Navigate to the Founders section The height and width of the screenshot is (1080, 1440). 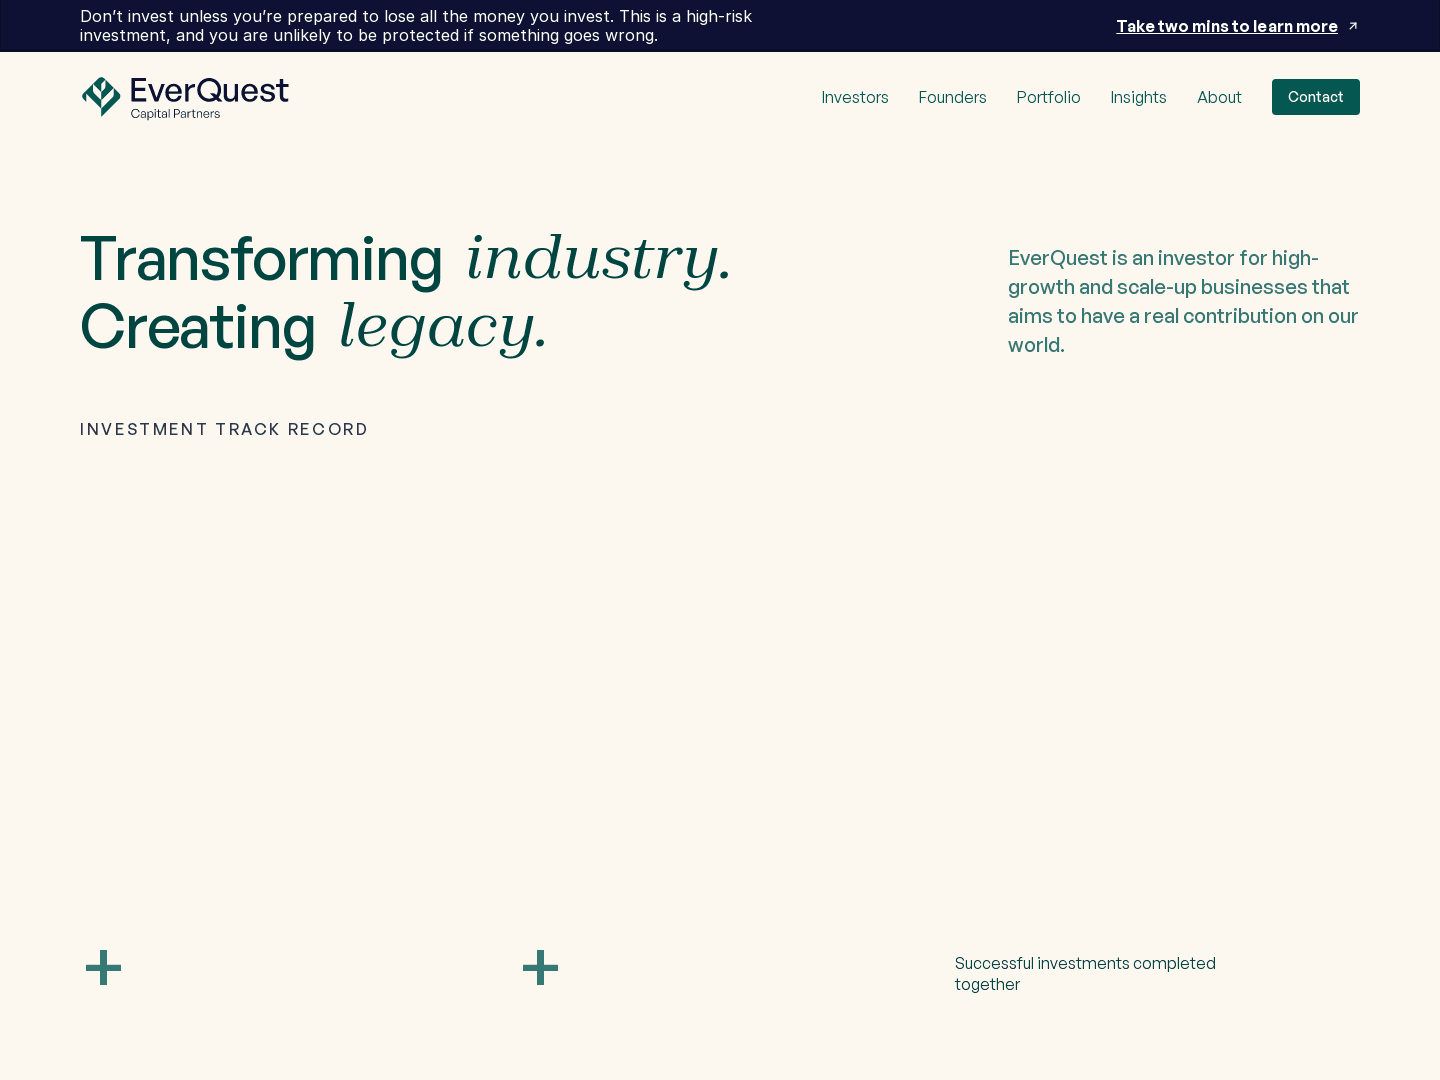click(x=952, y=97)
